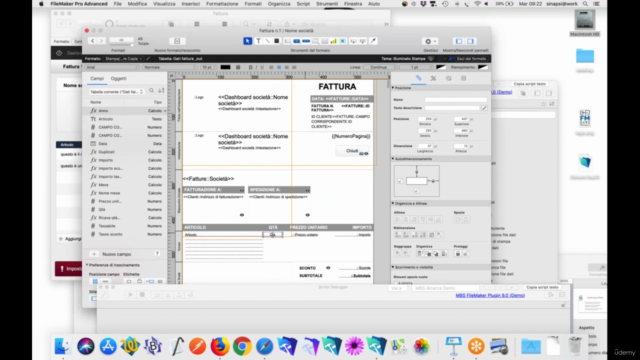Toggle left panel visibility button

pos(459,41)
